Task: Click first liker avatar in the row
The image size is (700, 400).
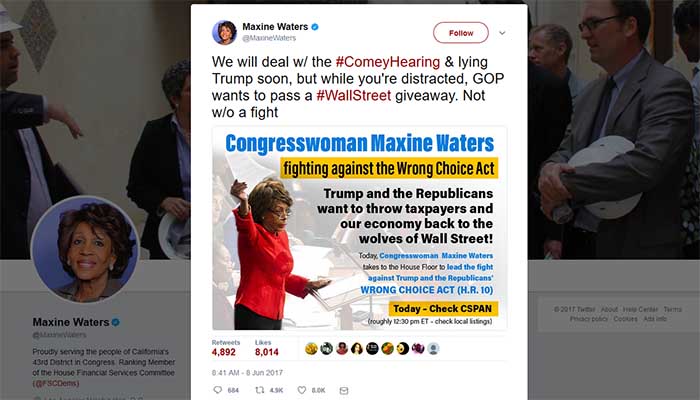Action: coord(311,348)
